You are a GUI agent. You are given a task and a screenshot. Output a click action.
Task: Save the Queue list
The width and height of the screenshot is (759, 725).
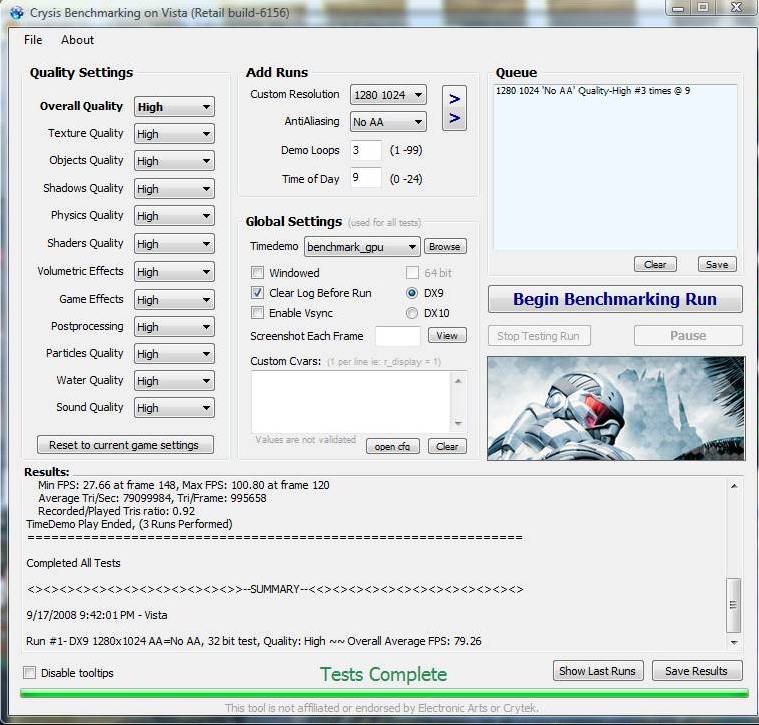point(717,264)
